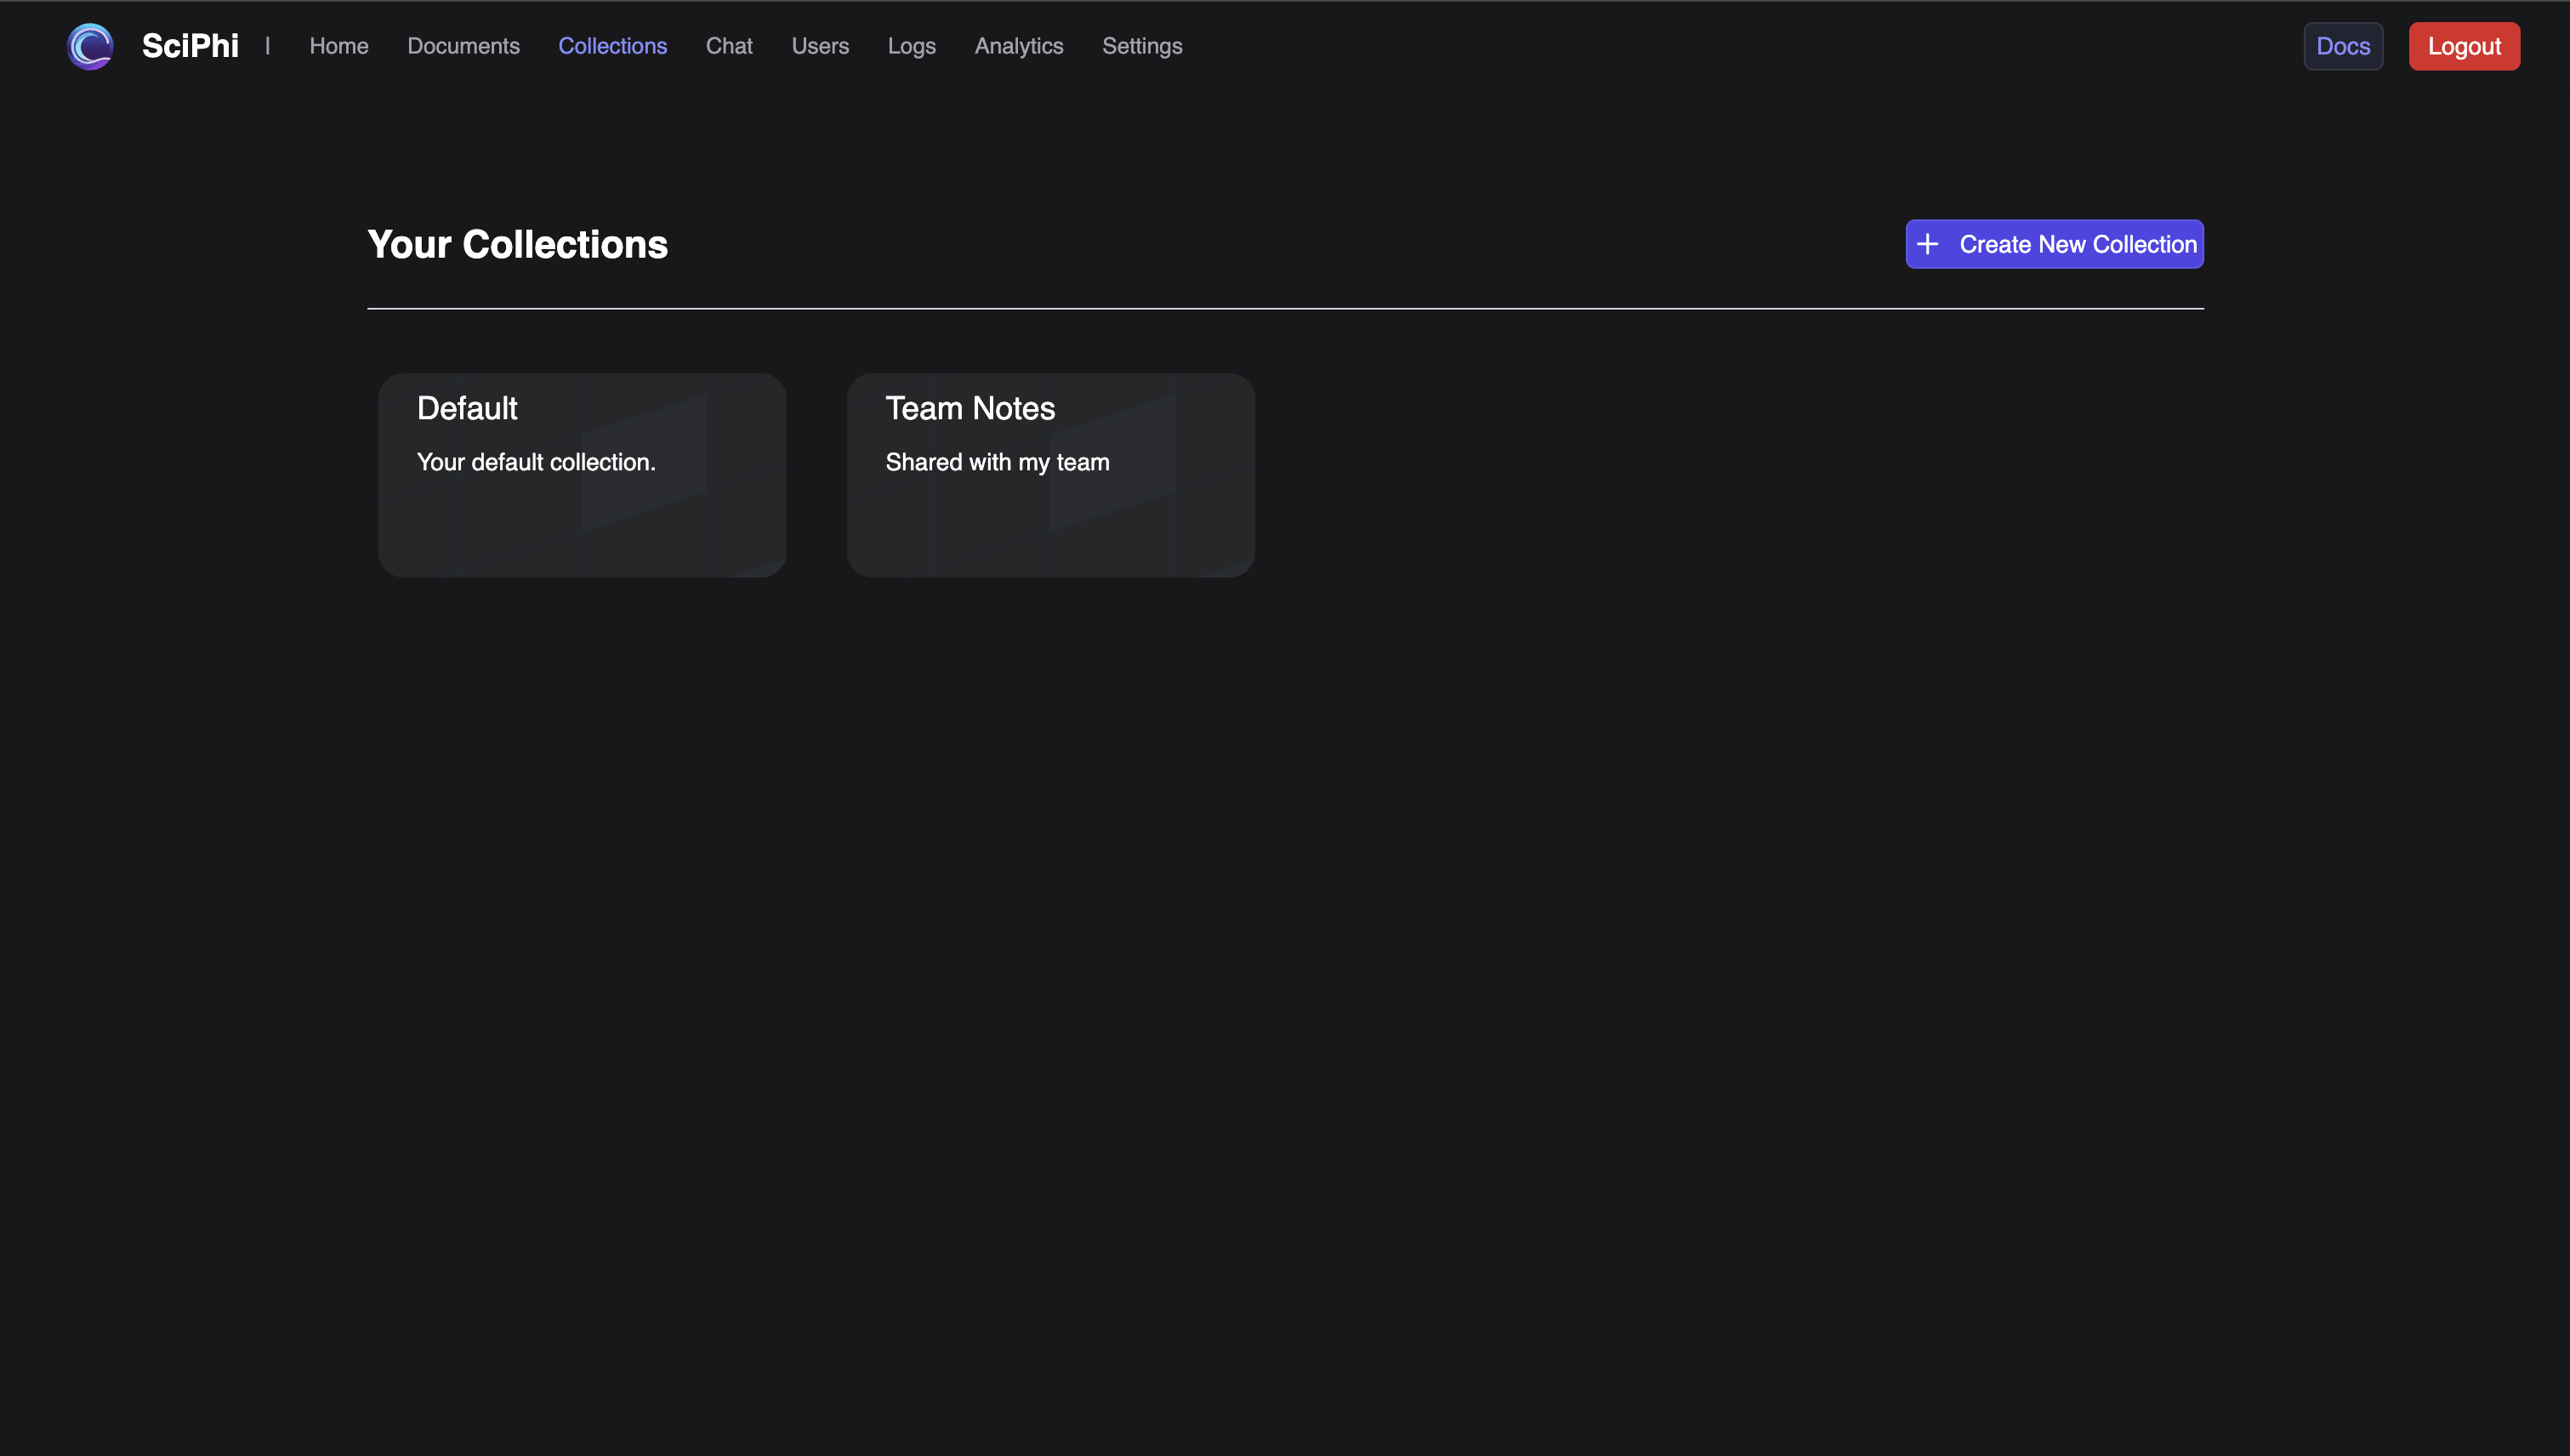Go to the Home page
The image size is (2570, 1456).
[339, 46]
